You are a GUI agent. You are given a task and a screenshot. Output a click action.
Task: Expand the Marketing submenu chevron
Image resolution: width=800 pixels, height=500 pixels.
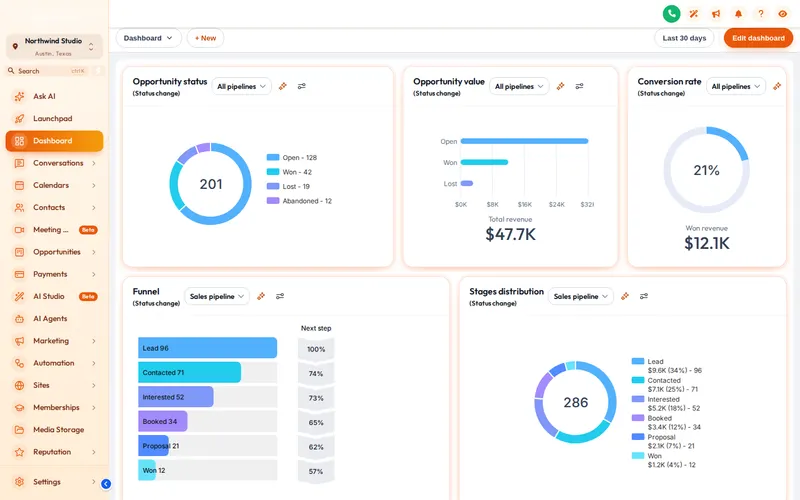tap(94, 341)
